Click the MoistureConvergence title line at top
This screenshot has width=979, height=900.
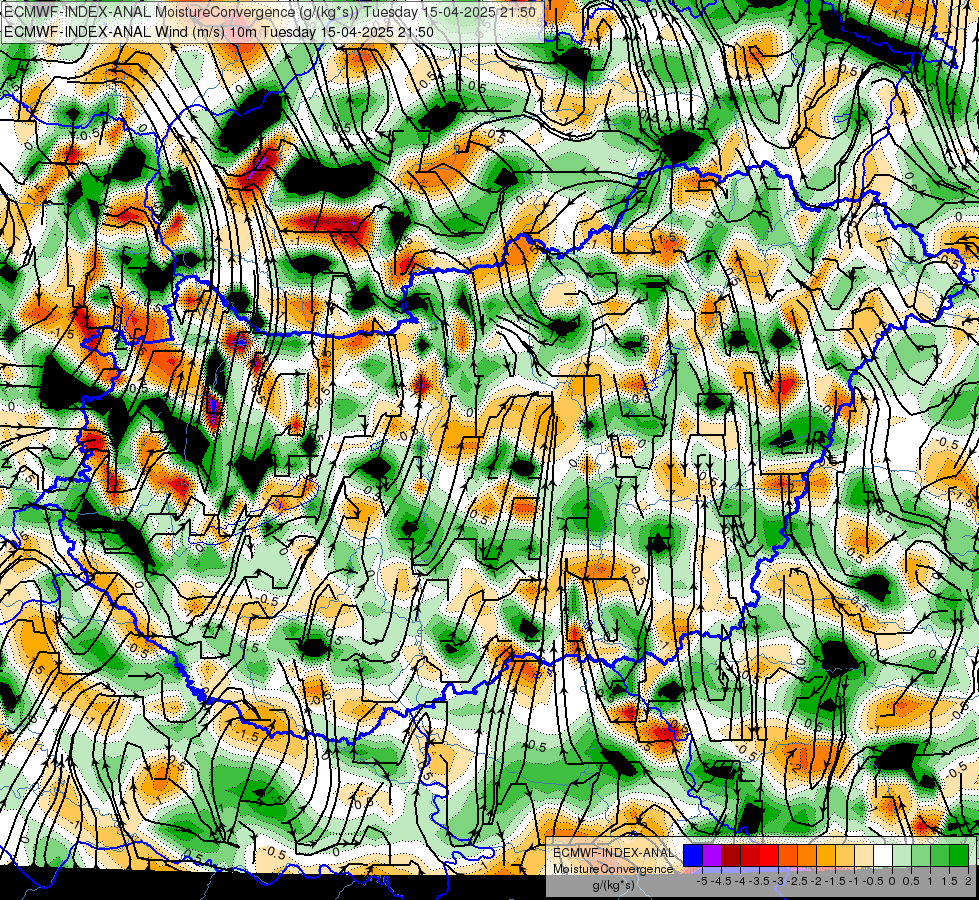coord(270,12)
